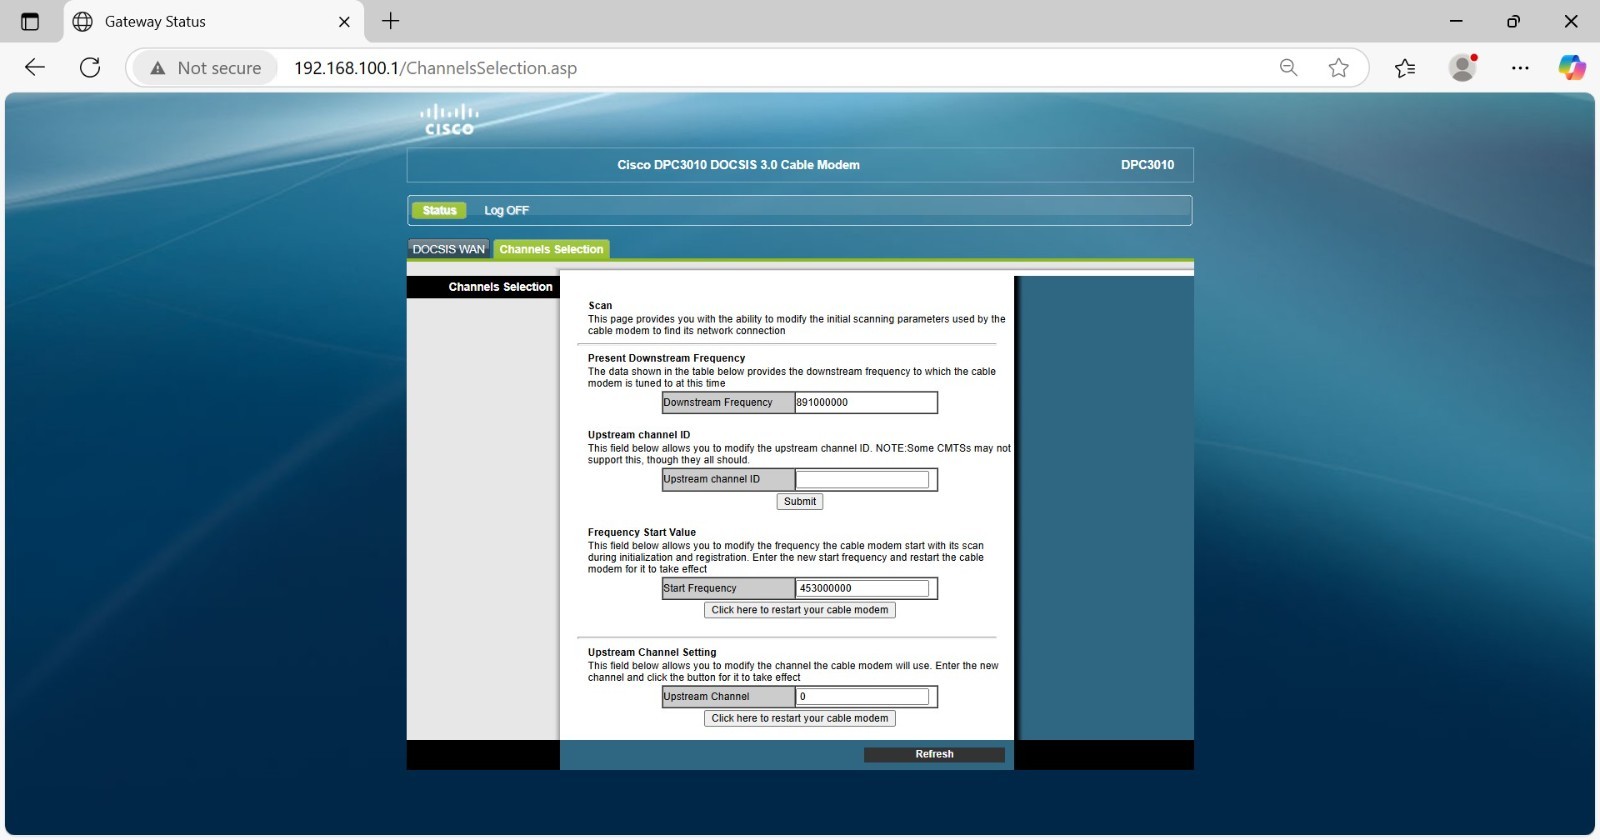Click the 'Present Downstream Frequency' heading
The width and height of the screenshot is (1600, 840).
pyautogui.click(x=666, y=358)
